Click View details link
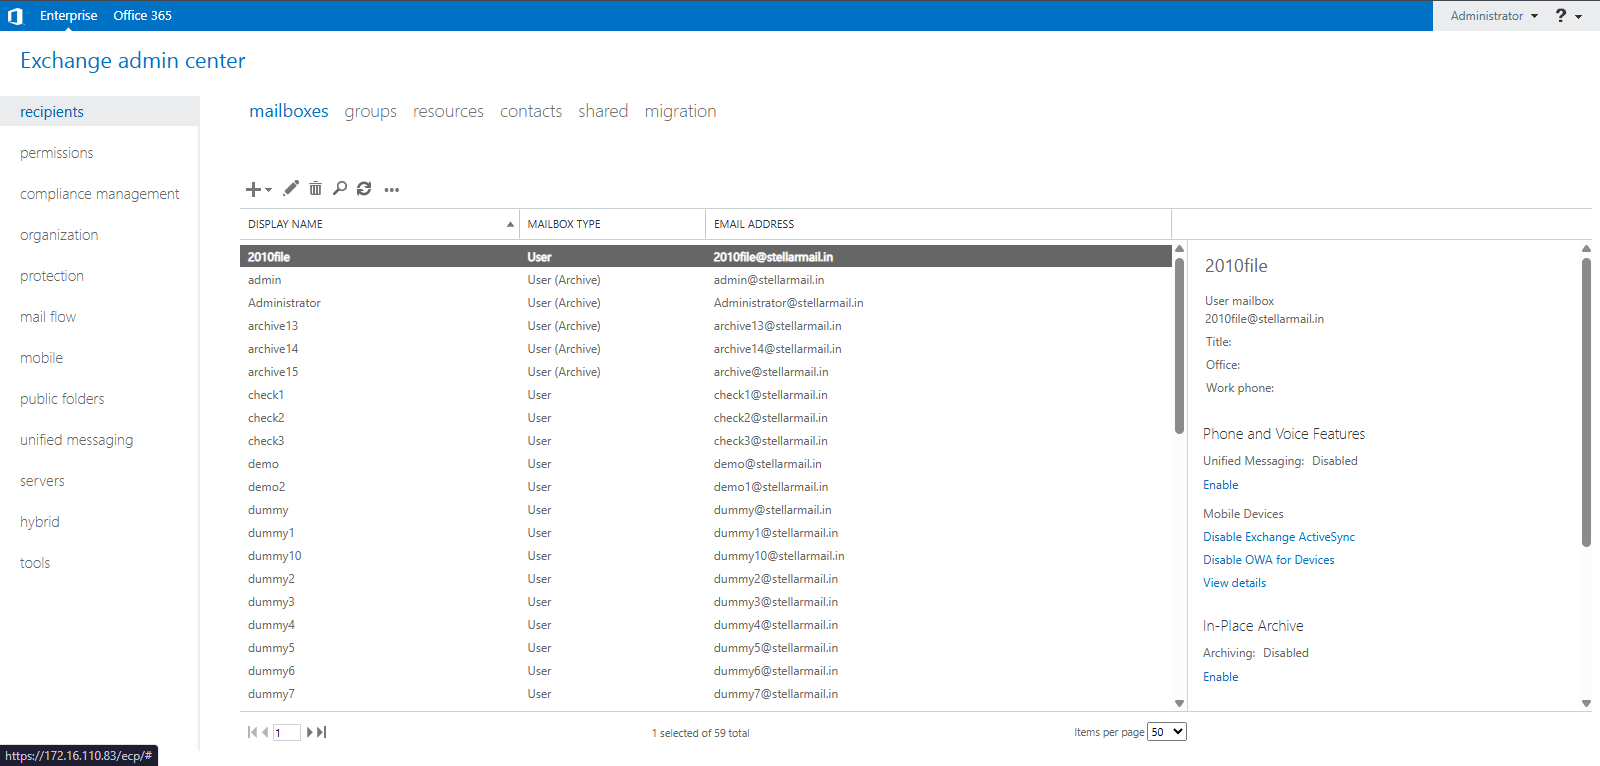The image size is (1600, 766). (x=1234, y=583)
